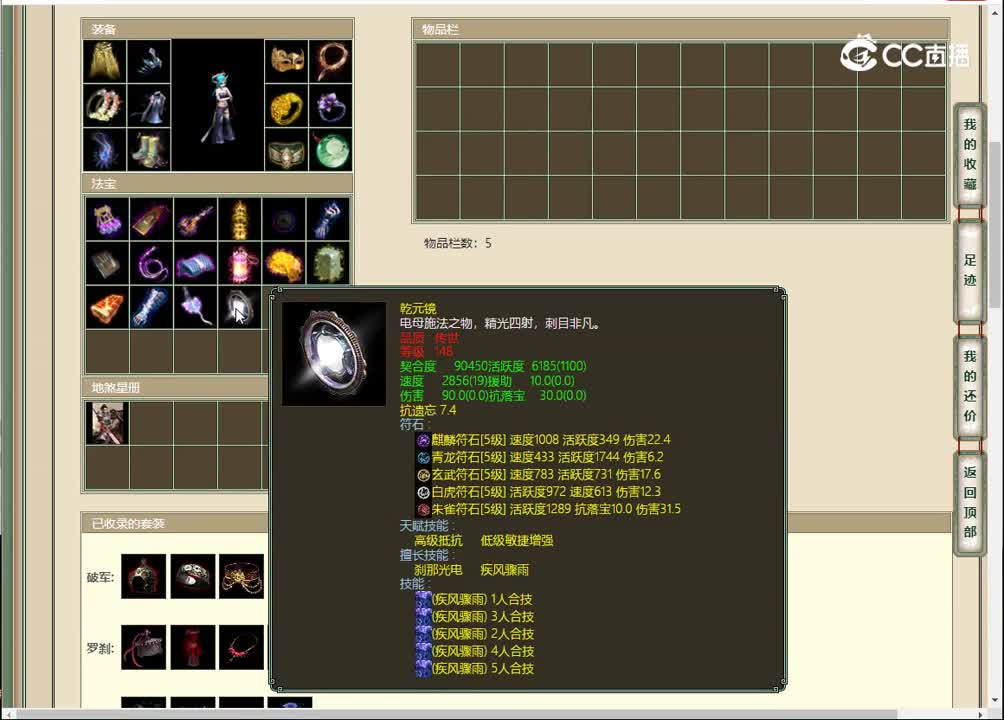Select the flower bracelet equipment icon
The width and height of the screenshot is (1004, 720).
click(104, 106)
